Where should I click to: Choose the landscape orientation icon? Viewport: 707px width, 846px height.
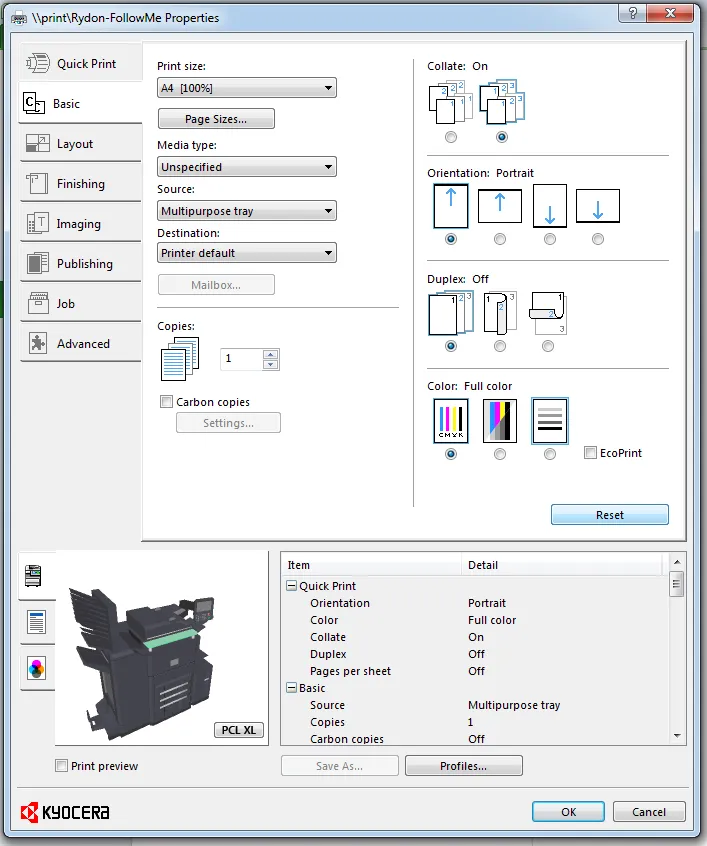click(500, 206)
